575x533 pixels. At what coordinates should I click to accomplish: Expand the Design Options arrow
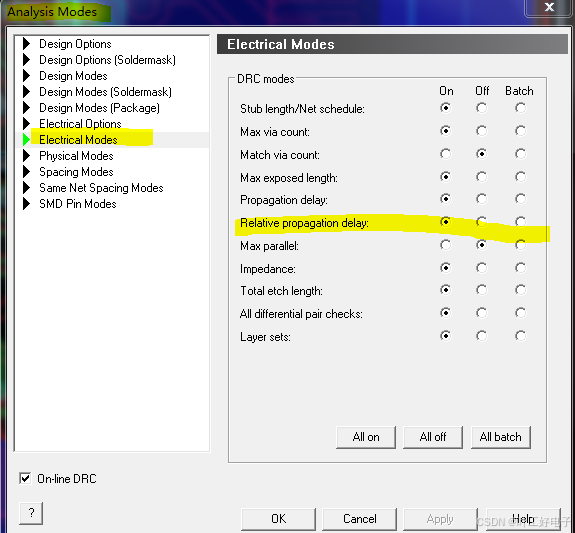pyautogui.click(x=26, y=44)
